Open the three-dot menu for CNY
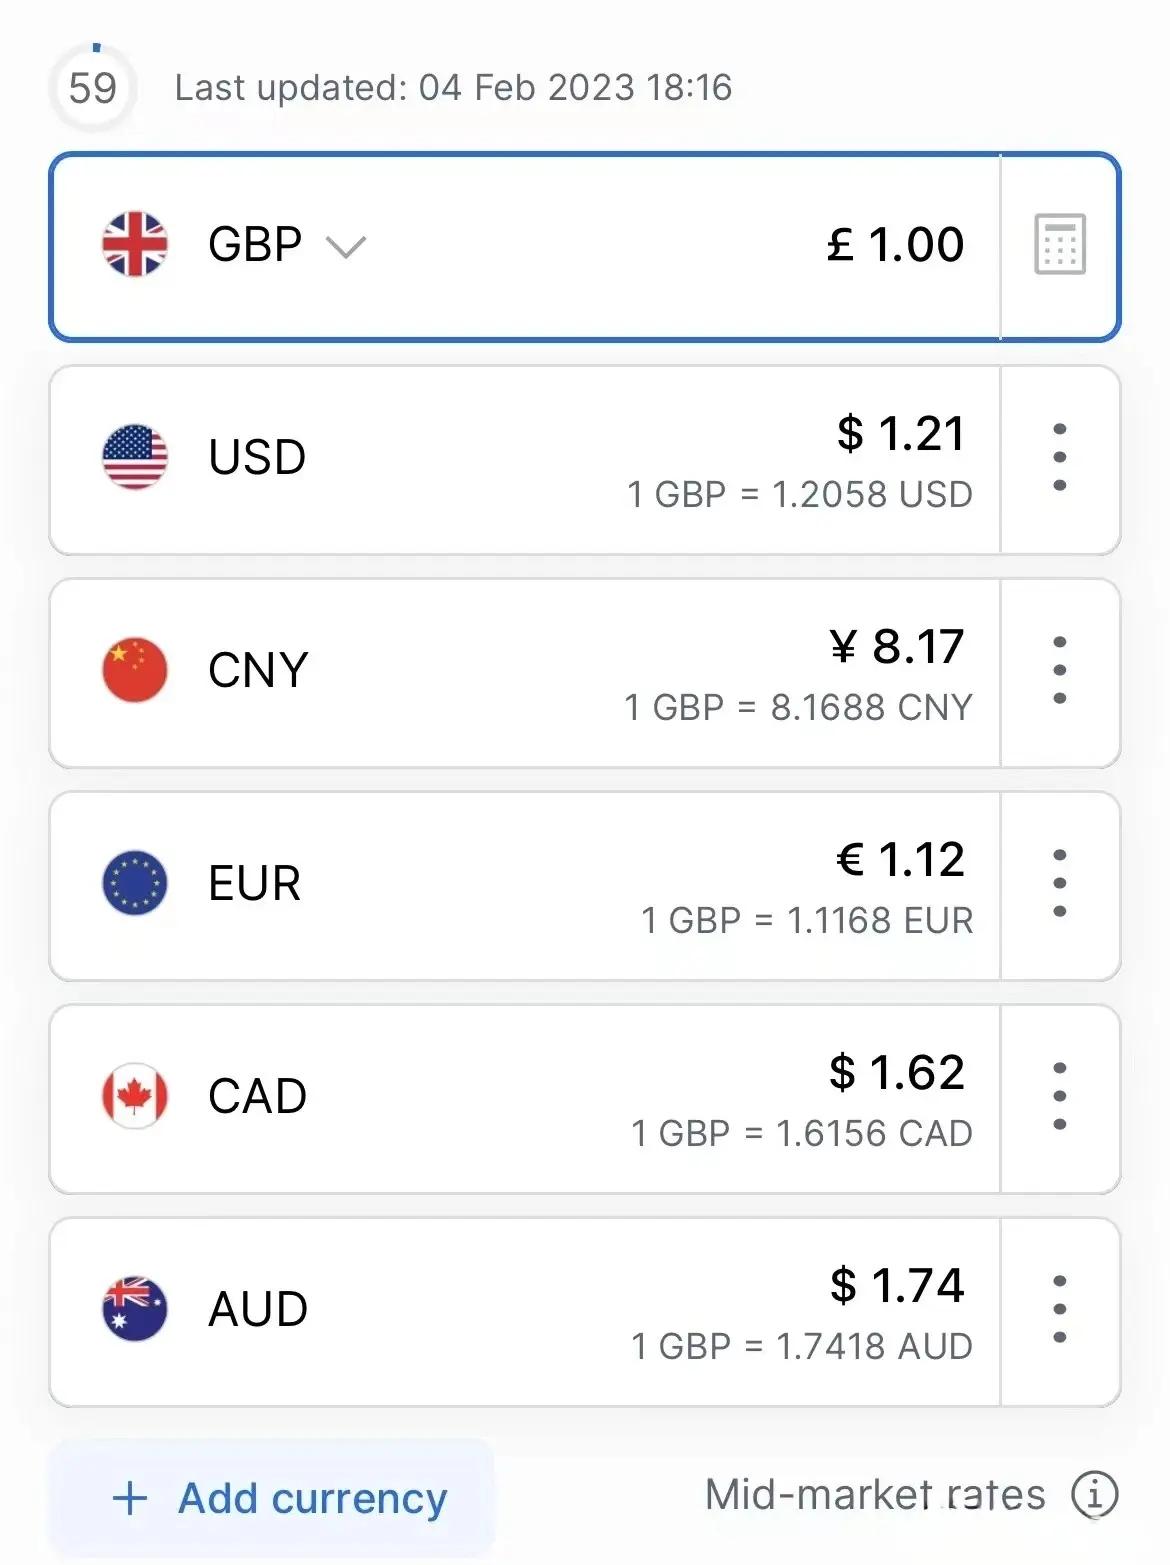 pyautogui.click(x=1060, y=670)
